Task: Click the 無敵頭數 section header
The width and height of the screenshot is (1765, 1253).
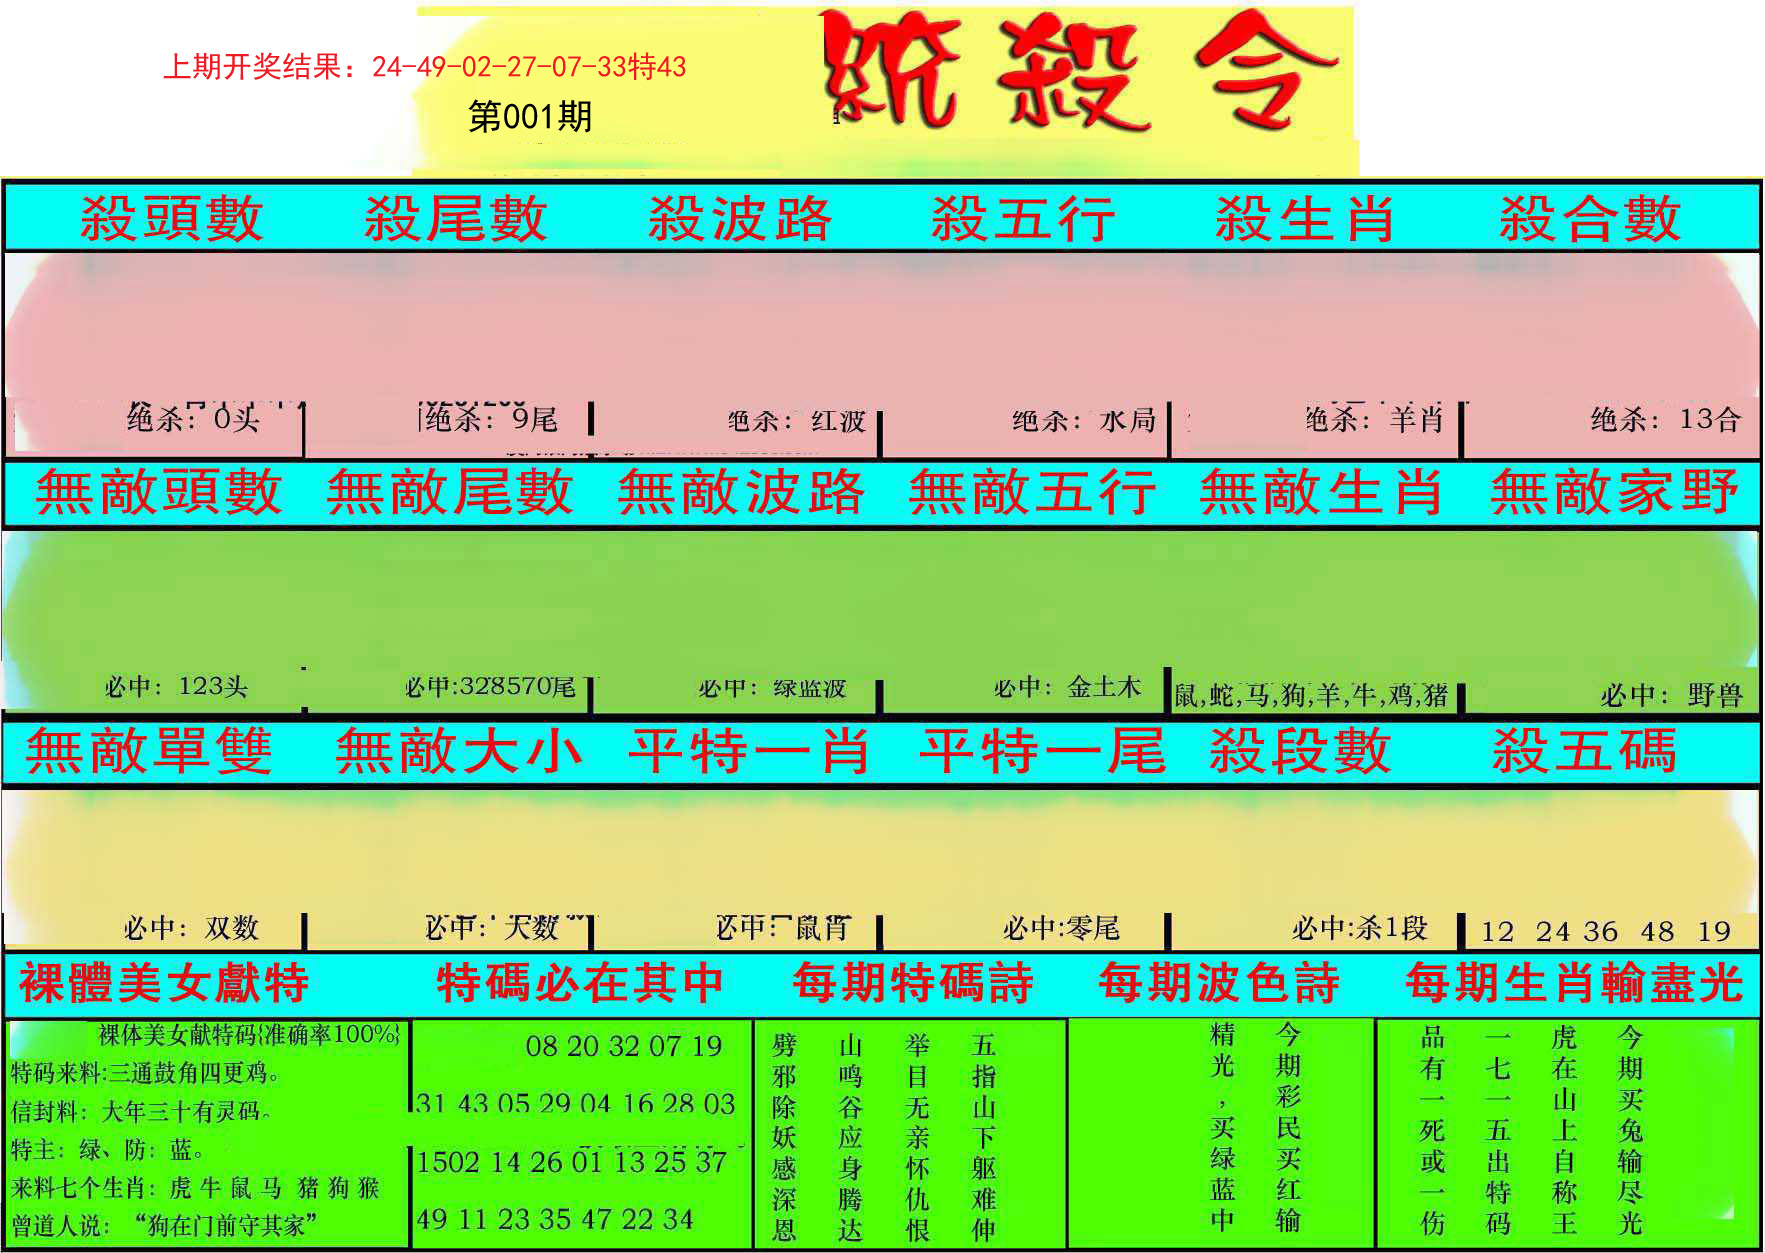Action: (159, 493)
